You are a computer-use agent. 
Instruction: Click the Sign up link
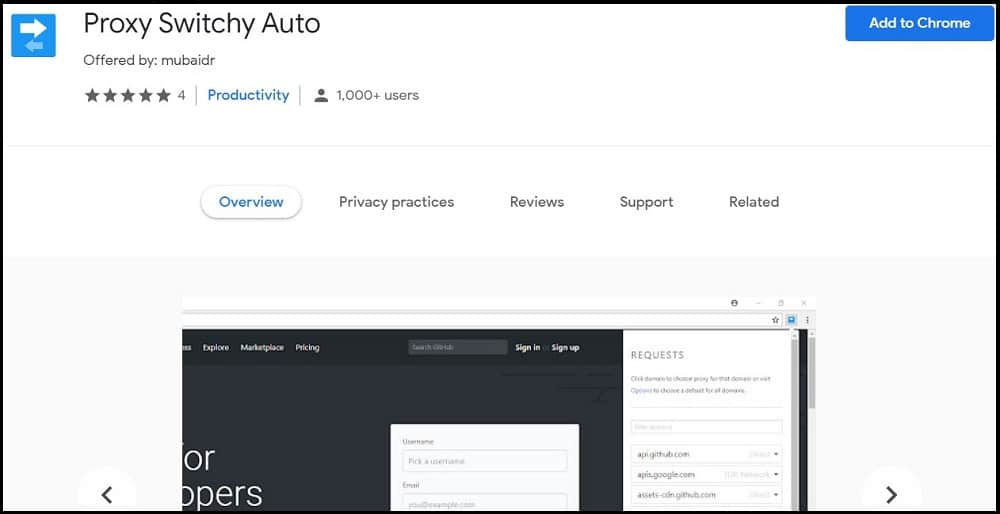[565, 348]
